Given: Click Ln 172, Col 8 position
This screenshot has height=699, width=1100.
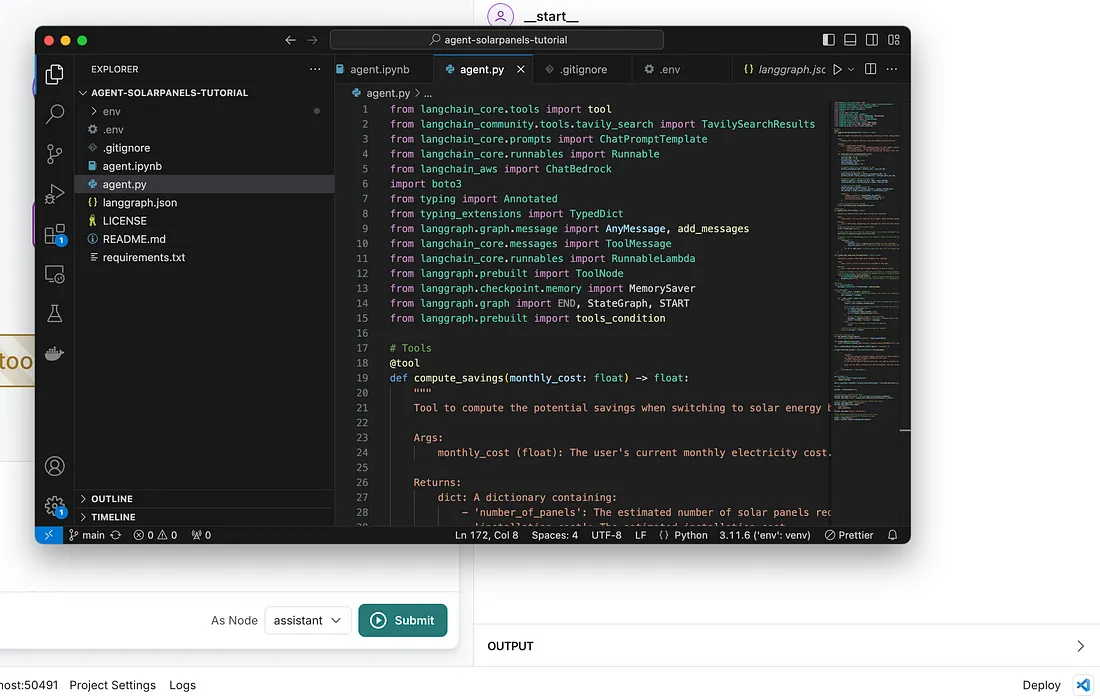Looking at the screenshot, I should tap(486, 535).
